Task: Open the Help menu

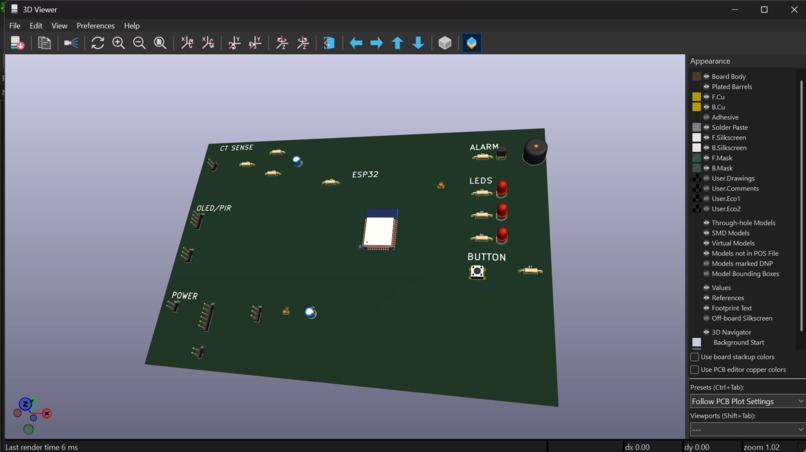Action: 132,25
